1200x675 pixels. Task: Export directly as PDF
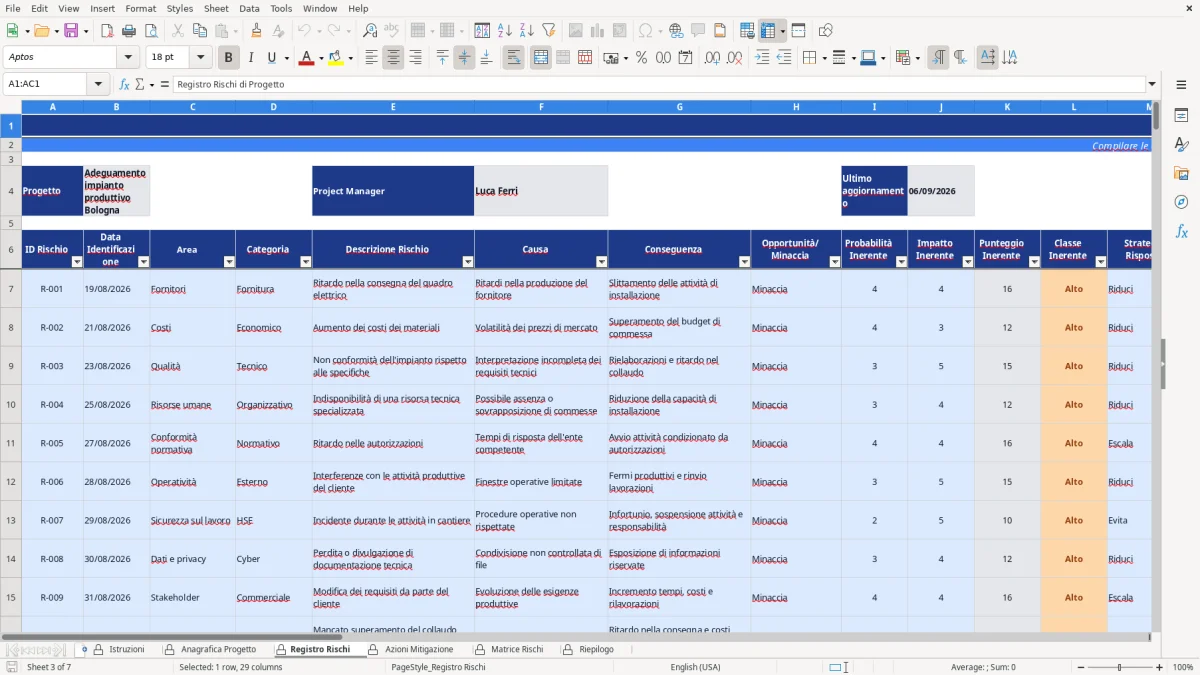point(107,31)
